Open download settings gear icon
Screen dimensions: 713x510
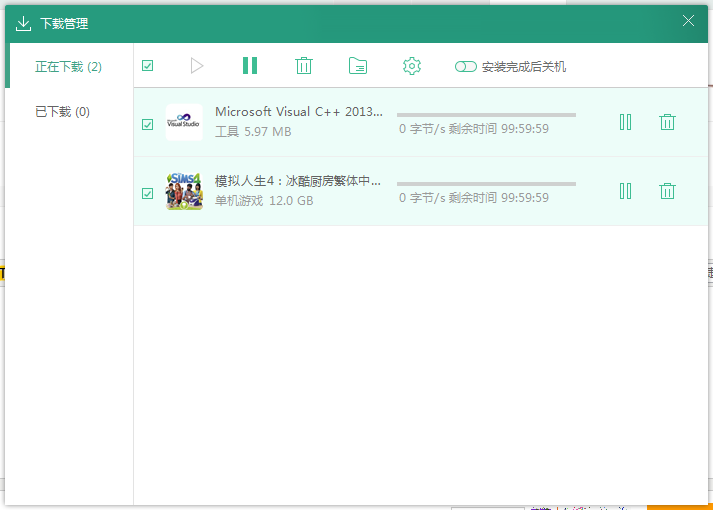click(x=412, y=66)
